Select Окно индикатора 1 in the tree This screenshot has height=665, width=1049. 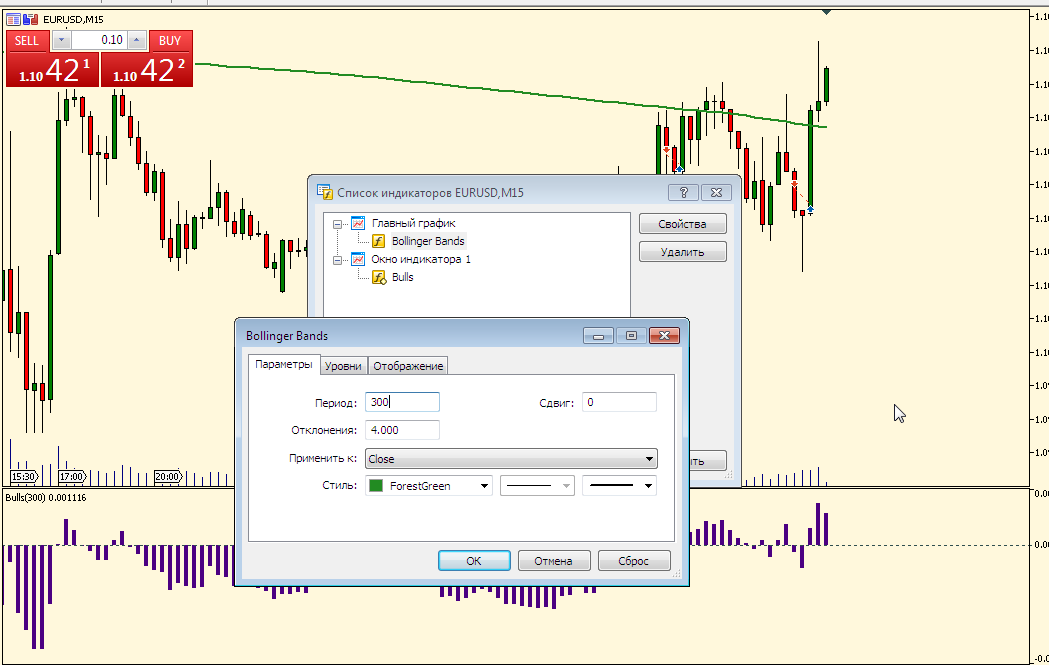pyautogui.click(x=421, y=260)
